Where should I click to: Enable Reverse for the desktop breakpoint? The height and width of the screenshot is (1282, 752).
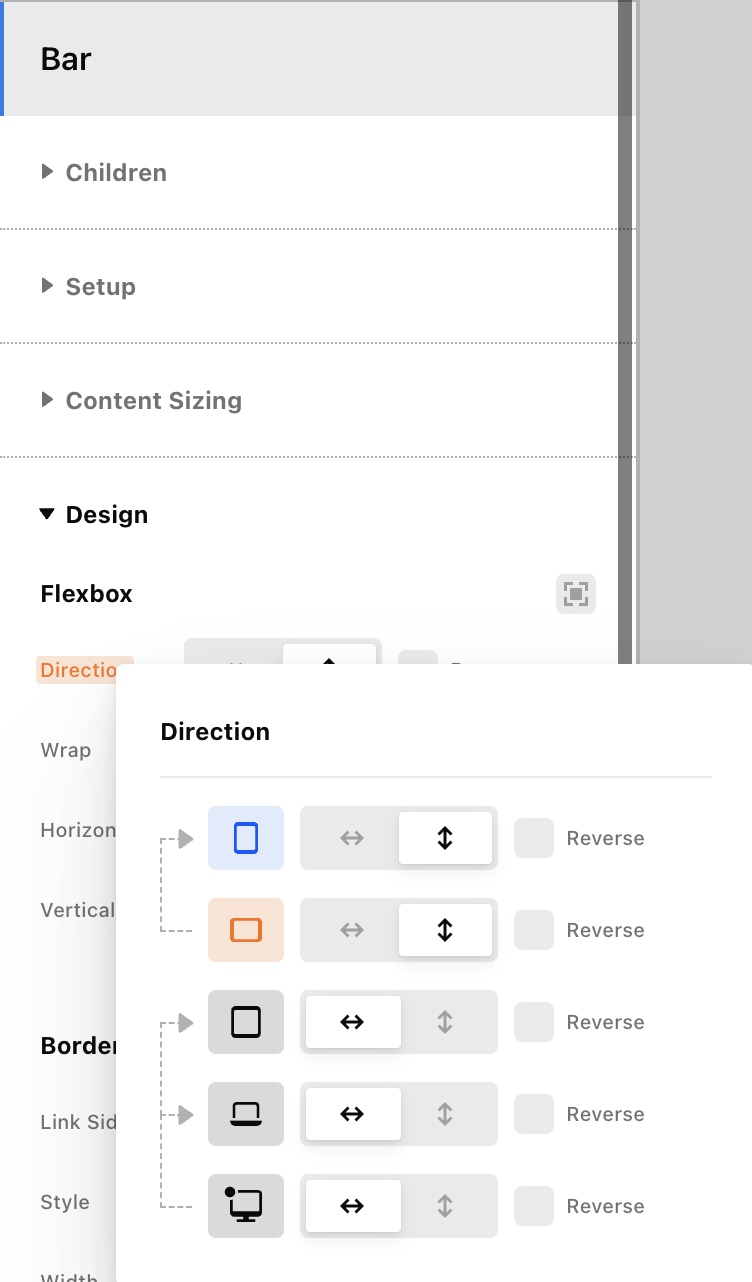(534, 1206)
